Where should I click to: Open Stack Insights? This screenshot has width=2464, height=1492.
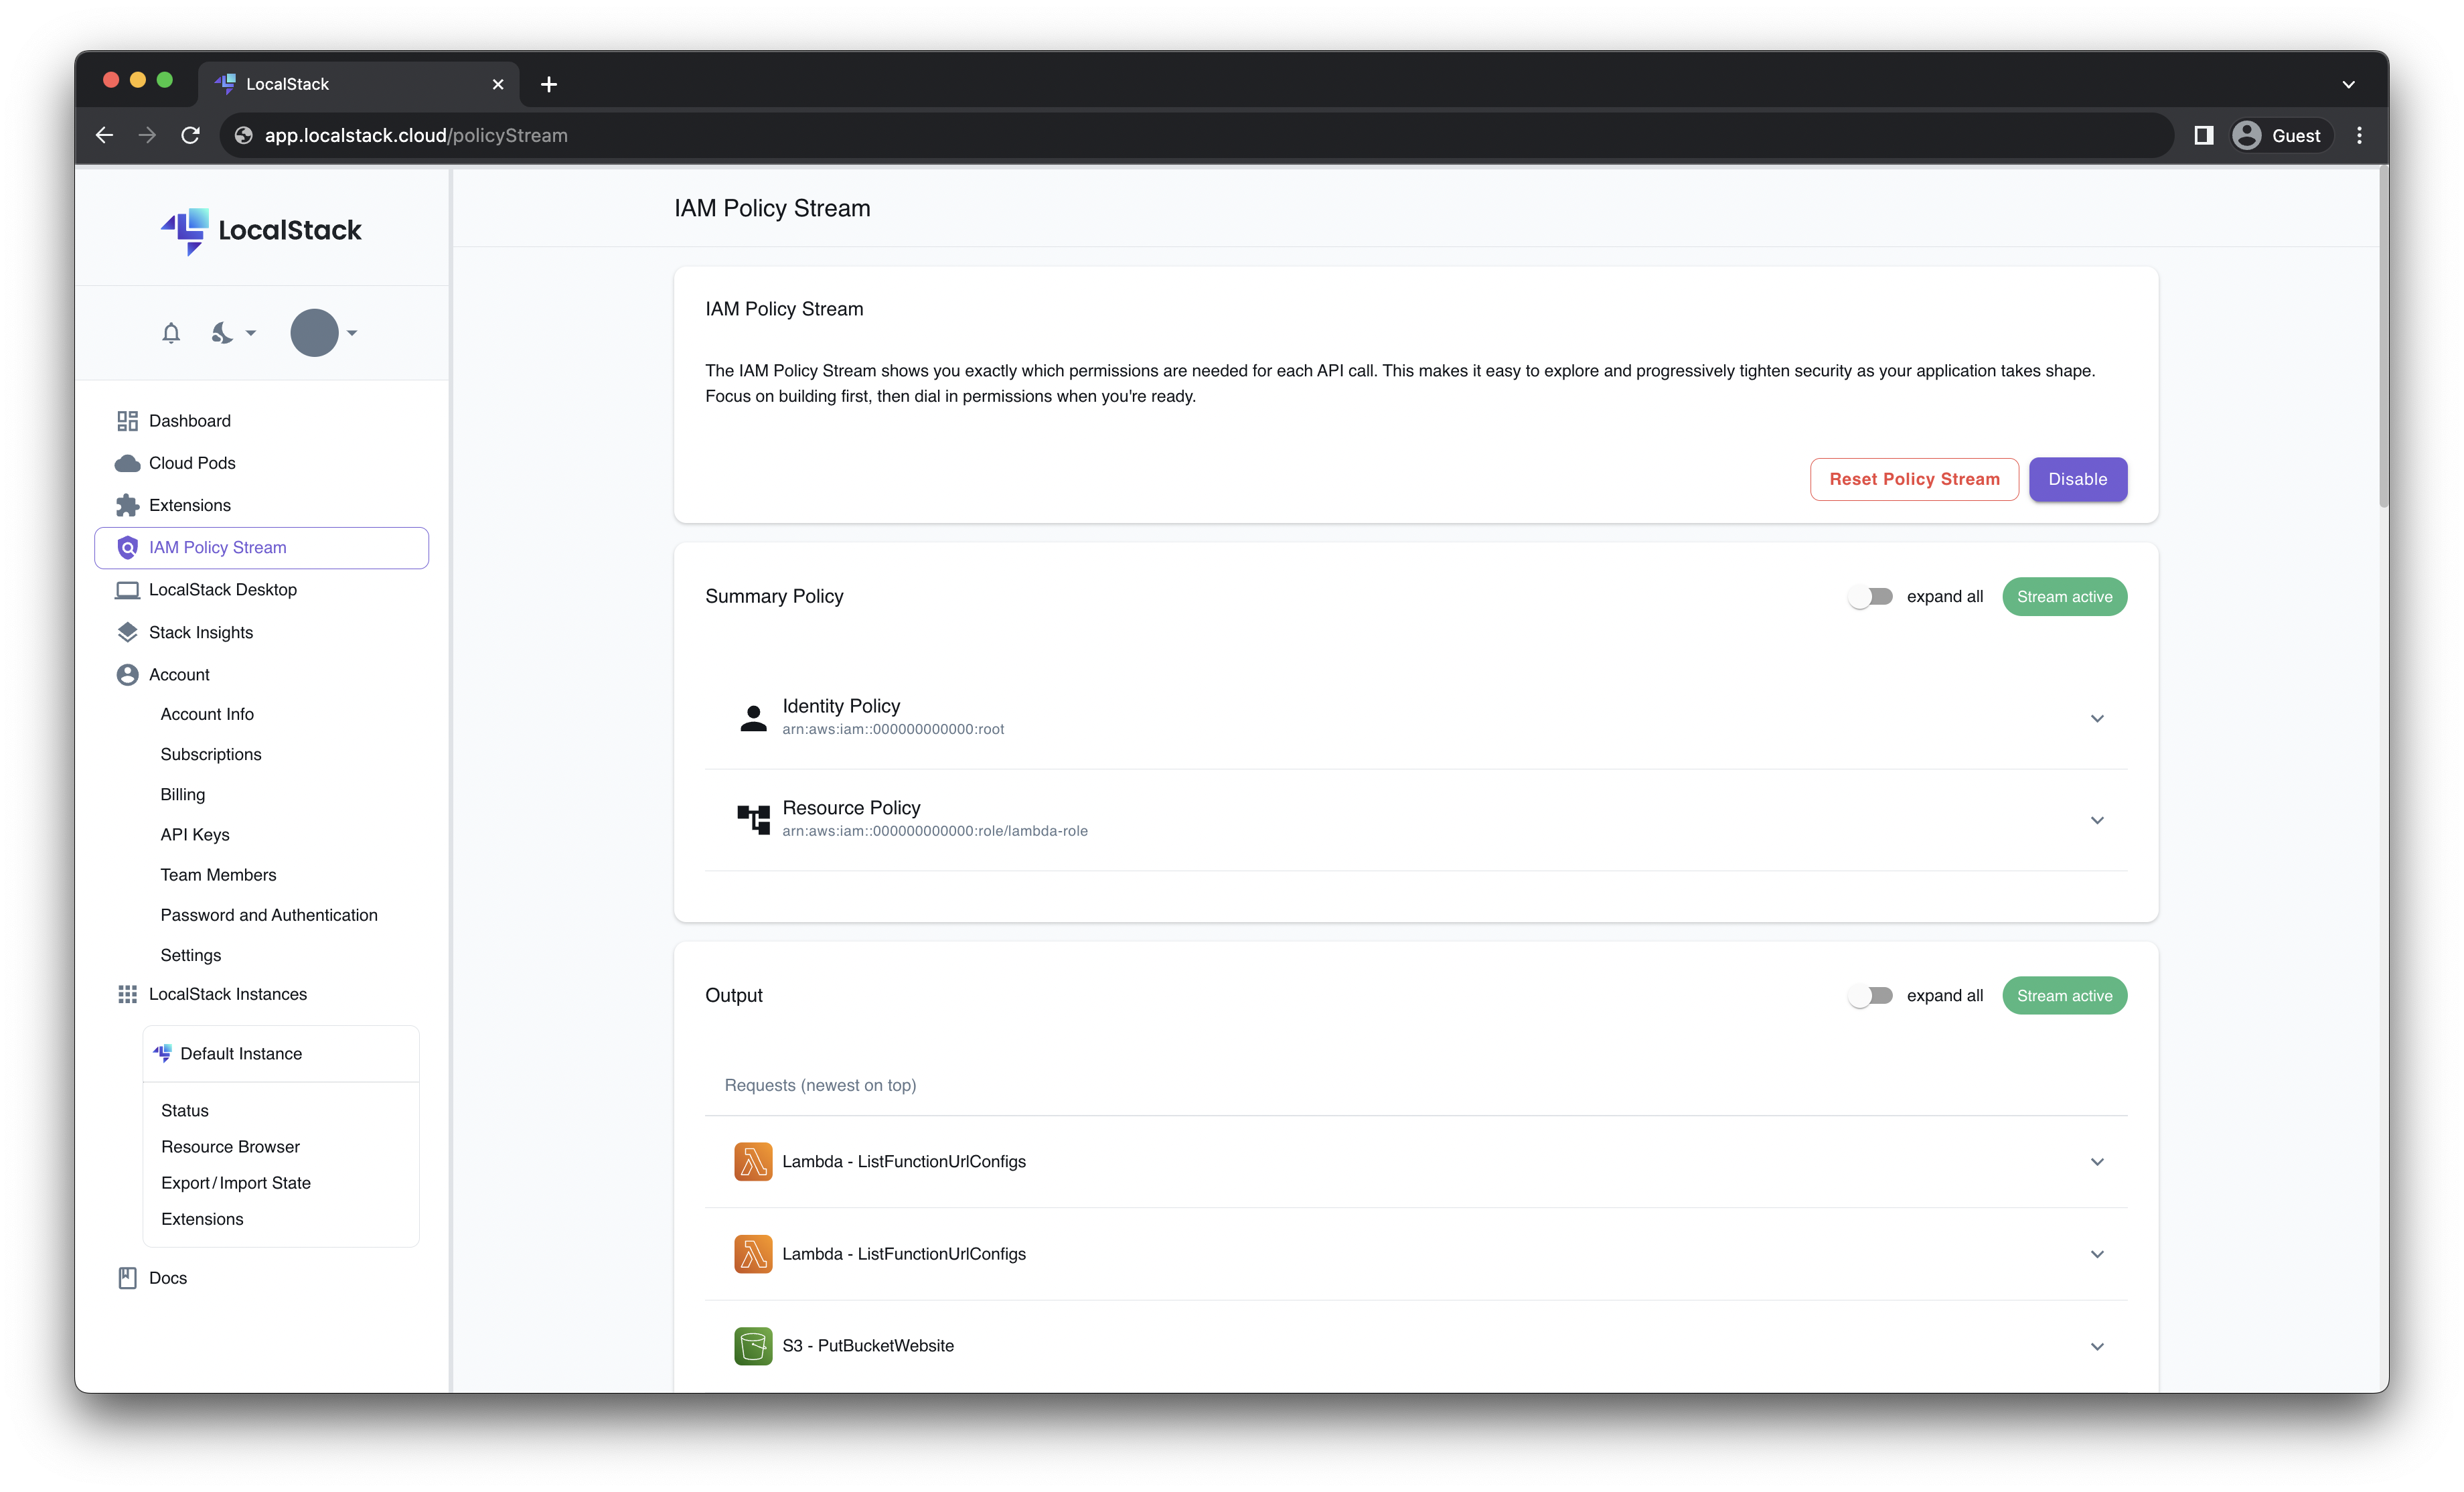point(201,632)
